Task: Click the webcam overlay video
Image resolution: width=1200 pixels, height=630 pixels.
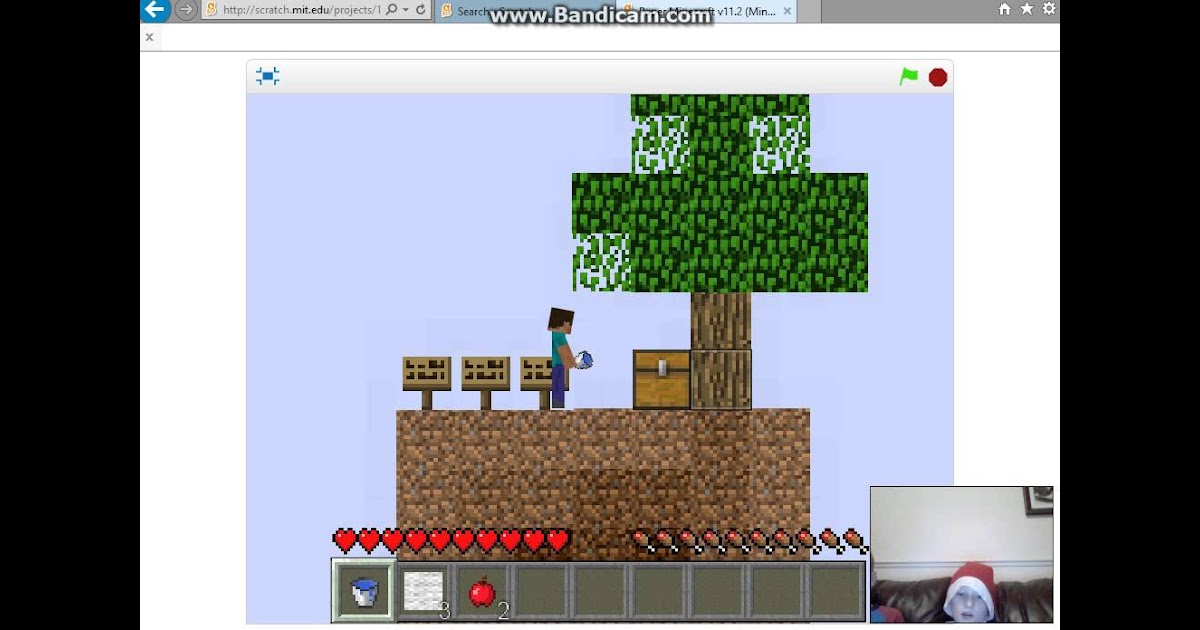Action: click(962, 555)
